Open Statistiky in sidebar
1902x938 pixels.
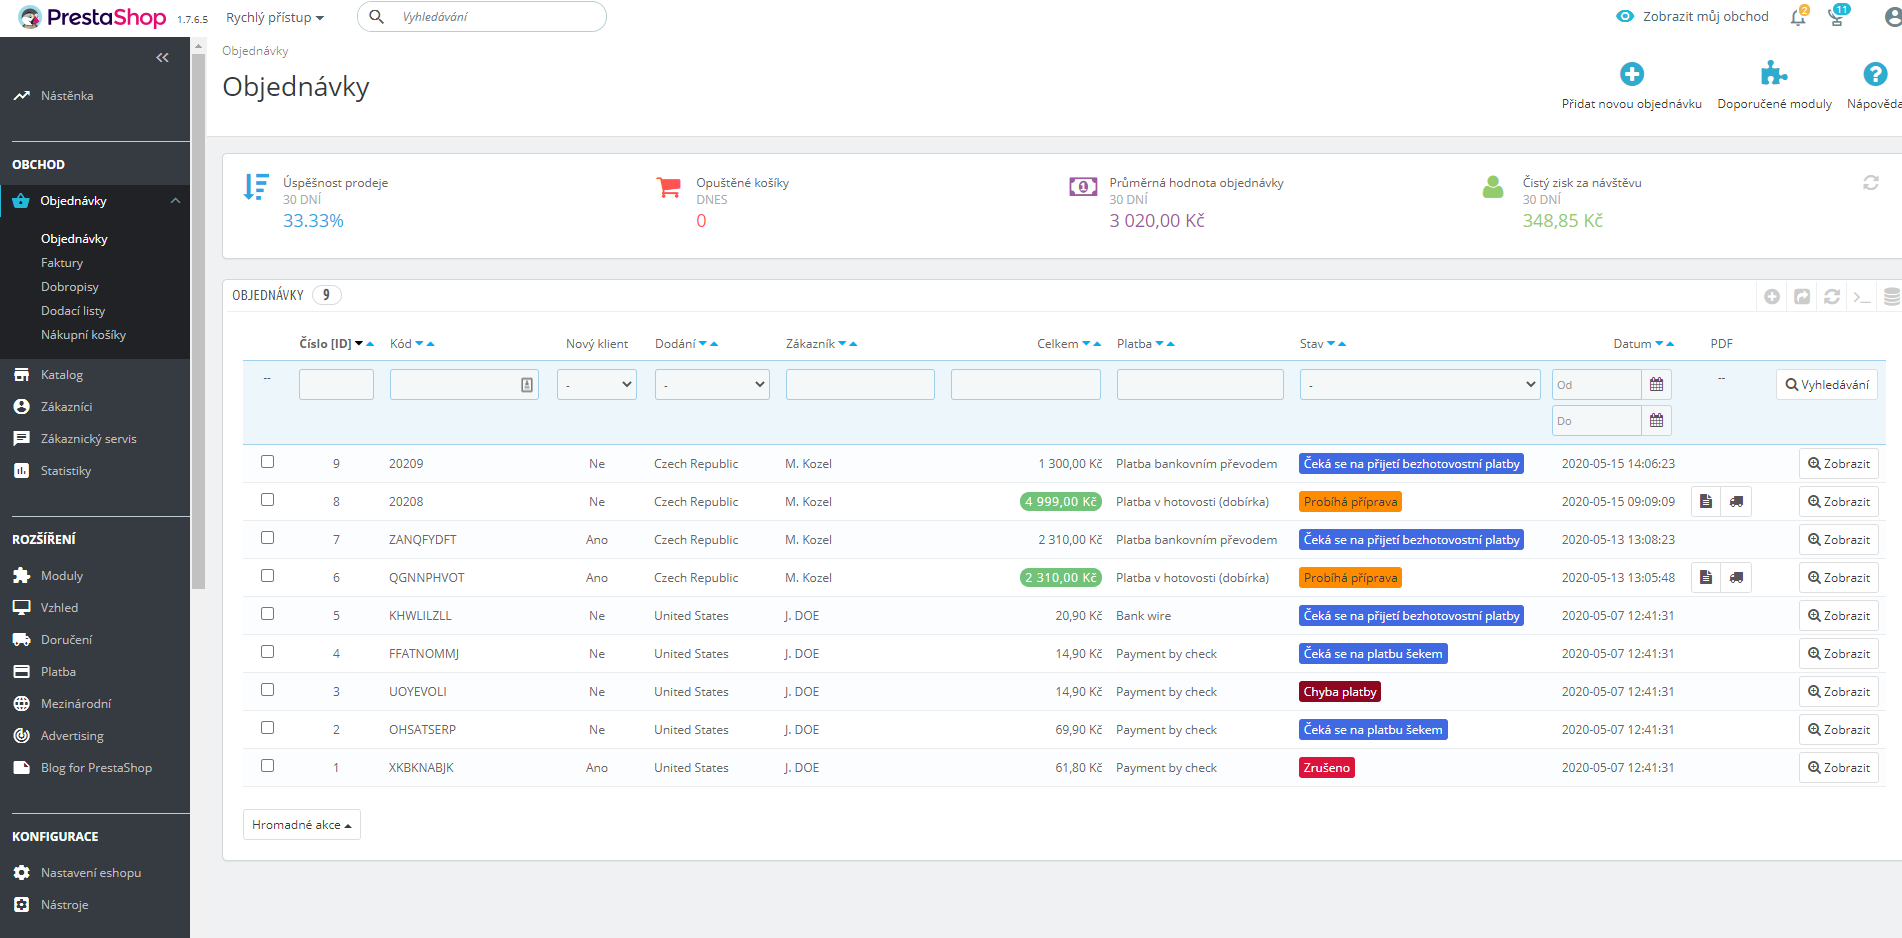(66, 471)
